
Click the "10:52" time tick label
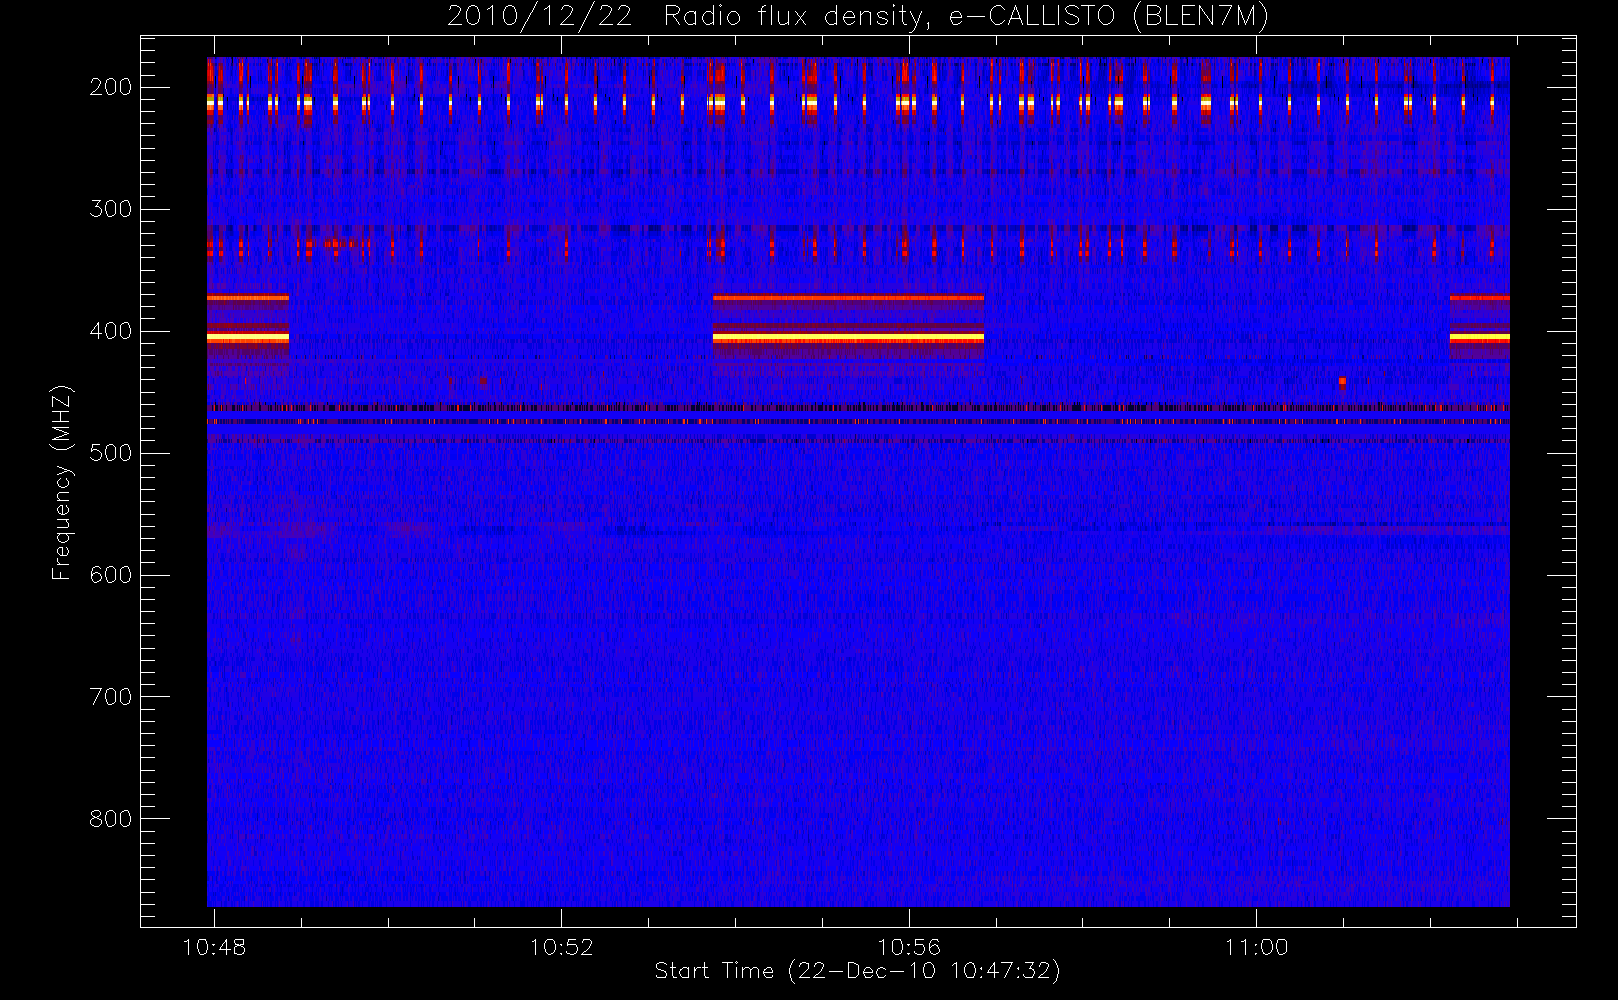click(x=561, y=947)
